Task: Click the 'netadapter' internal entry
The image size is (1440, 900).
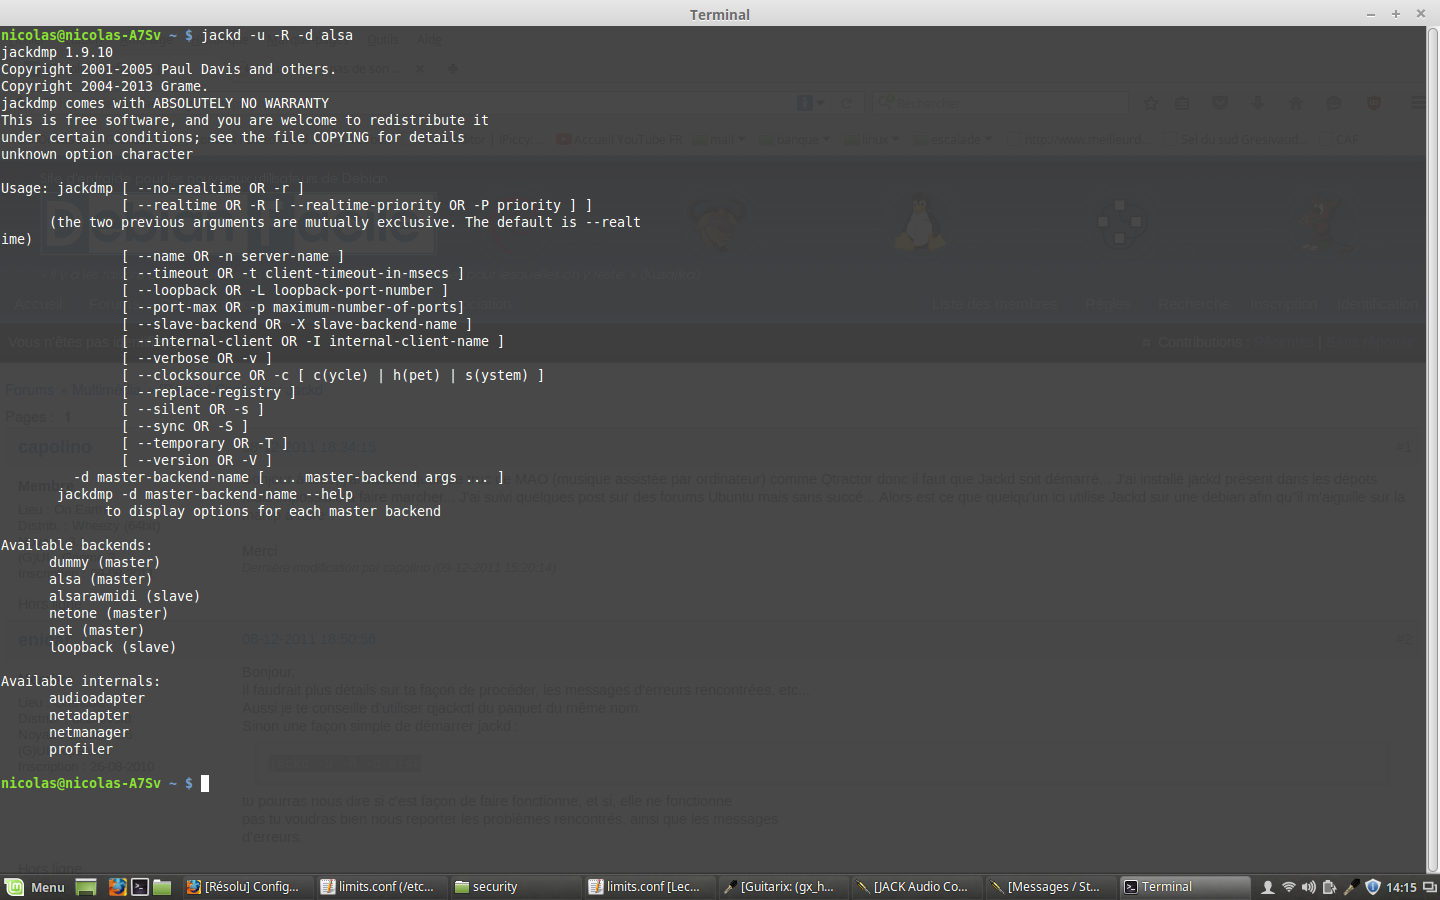Action: [x=89, y=715]
